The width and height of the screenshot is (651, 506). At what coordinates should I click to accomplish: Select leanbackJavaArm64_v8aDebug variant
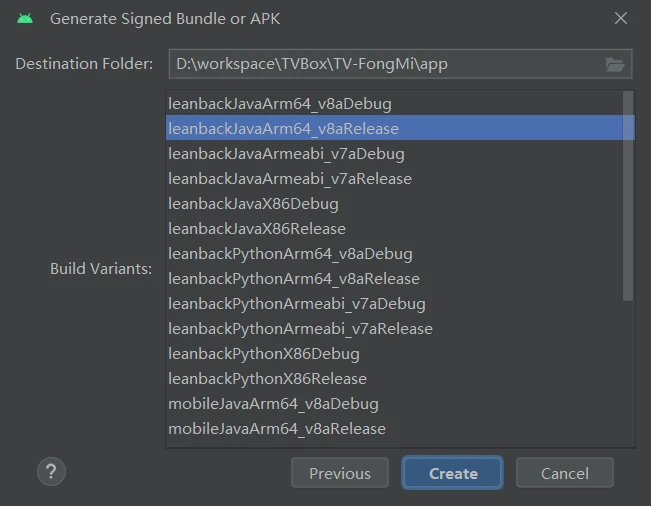click(x=280, y=104)
